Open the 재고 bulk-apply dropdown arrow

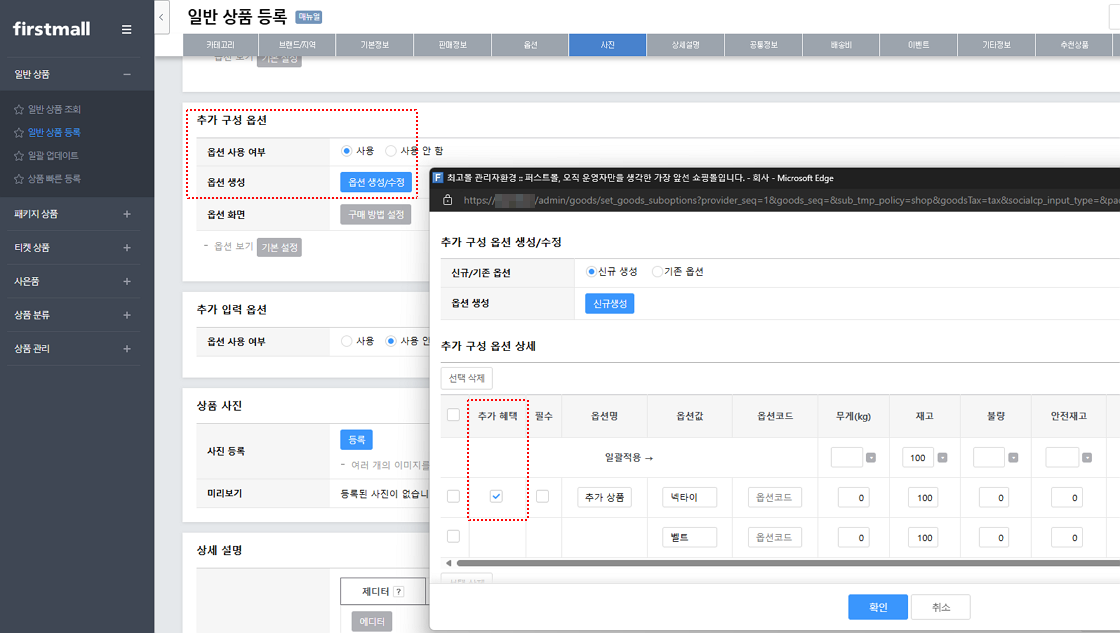point(943,458)
